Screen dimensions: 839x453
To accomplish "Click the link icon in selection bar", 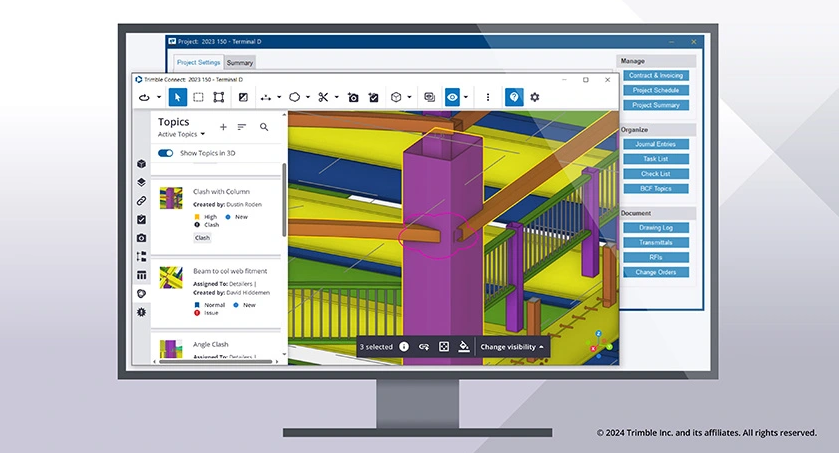I will click(424, 347).
